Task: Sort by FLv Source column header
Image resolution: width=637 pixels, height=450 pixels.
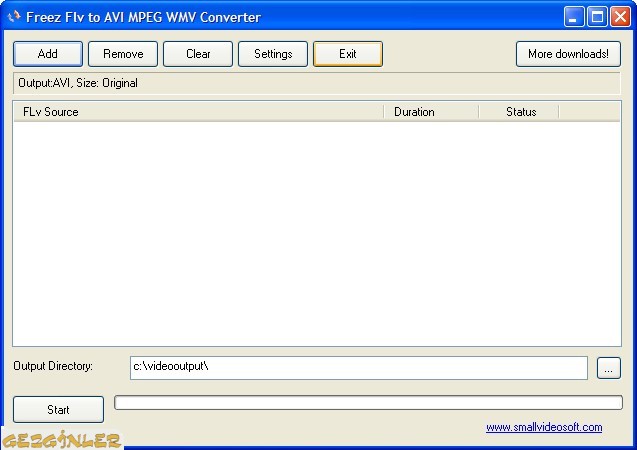Action: click(x=199, y=112)
